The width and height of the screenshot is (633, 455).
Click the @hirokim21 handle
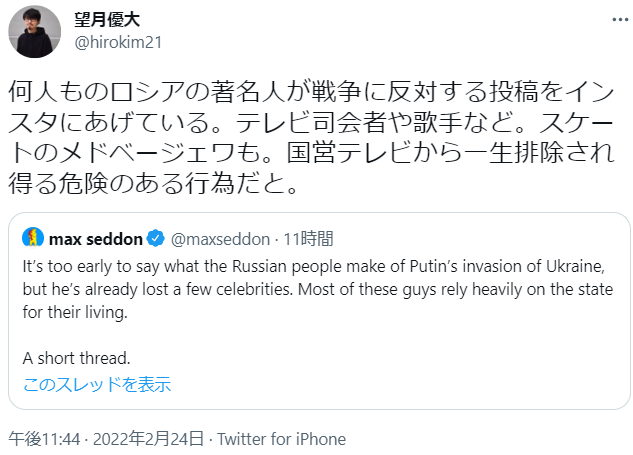point(119,42)
